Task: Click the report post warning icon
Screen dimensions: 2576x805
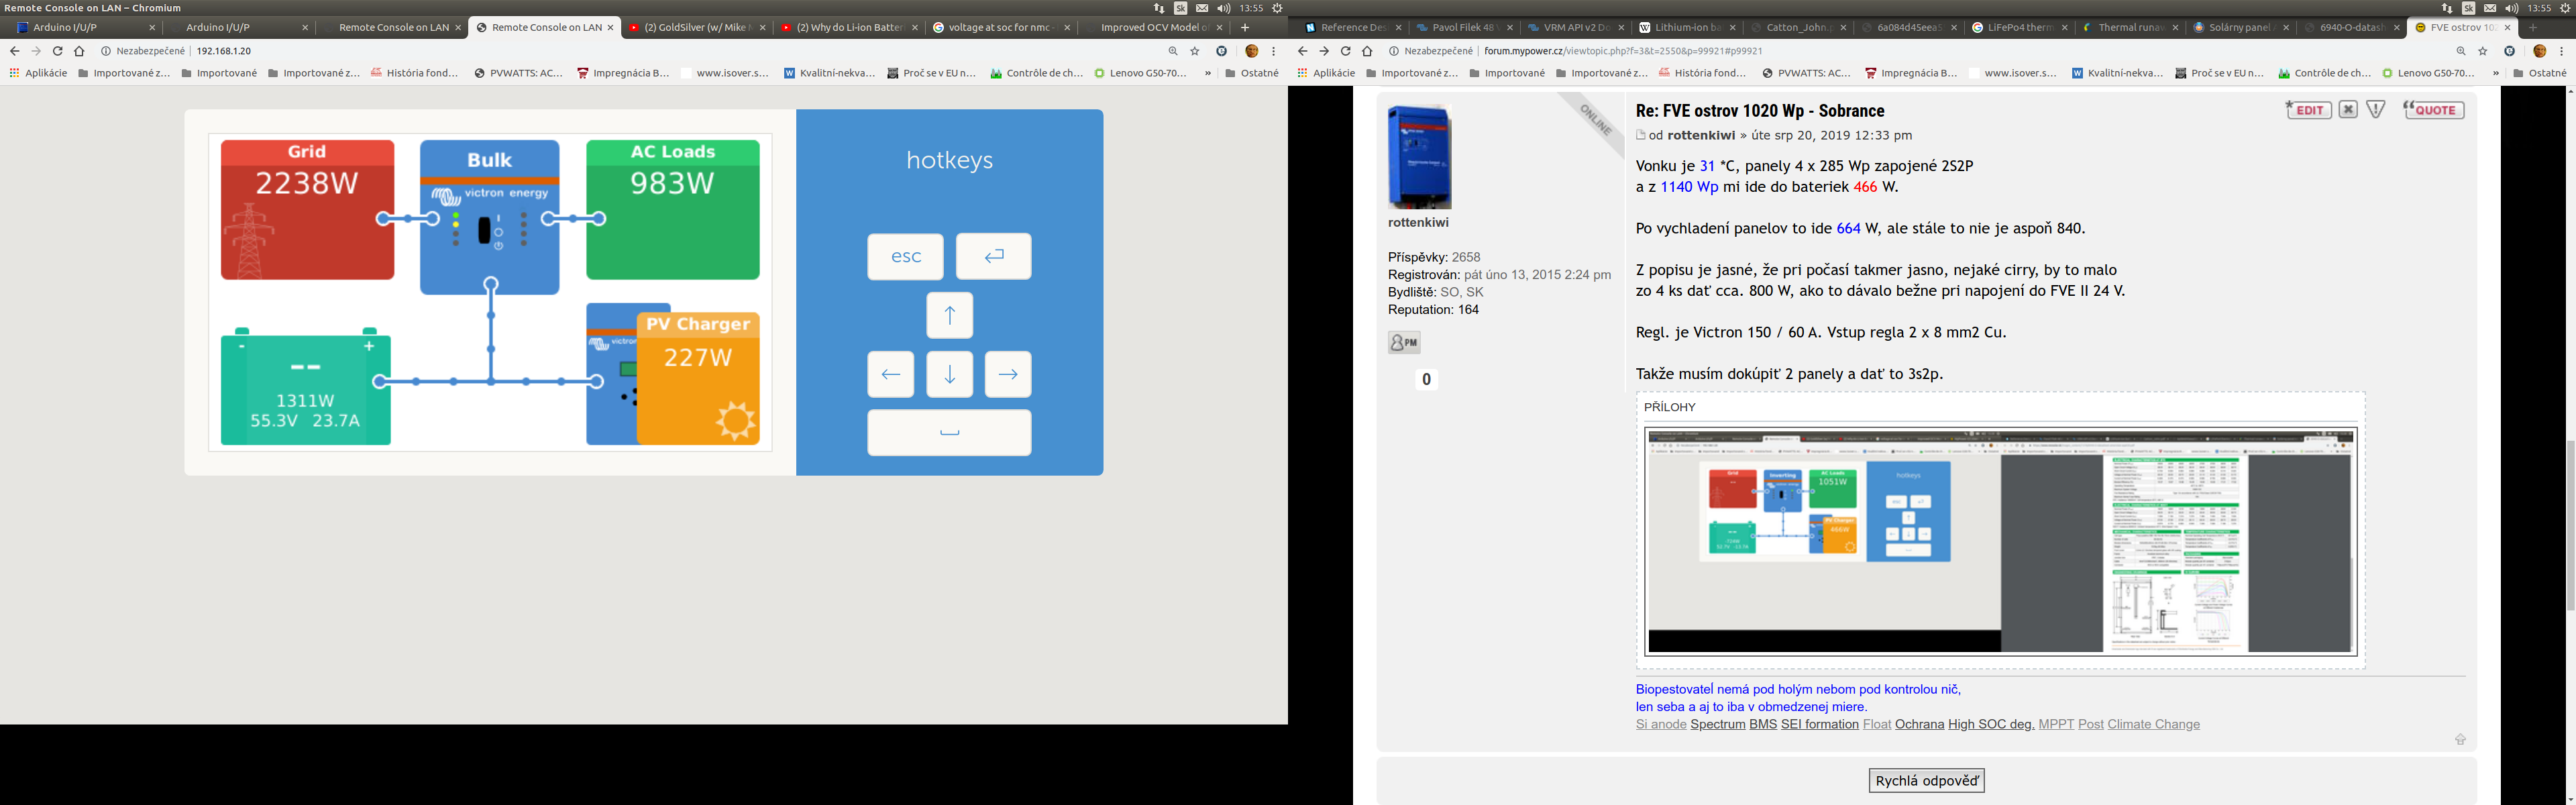Action: (2376, 110)
